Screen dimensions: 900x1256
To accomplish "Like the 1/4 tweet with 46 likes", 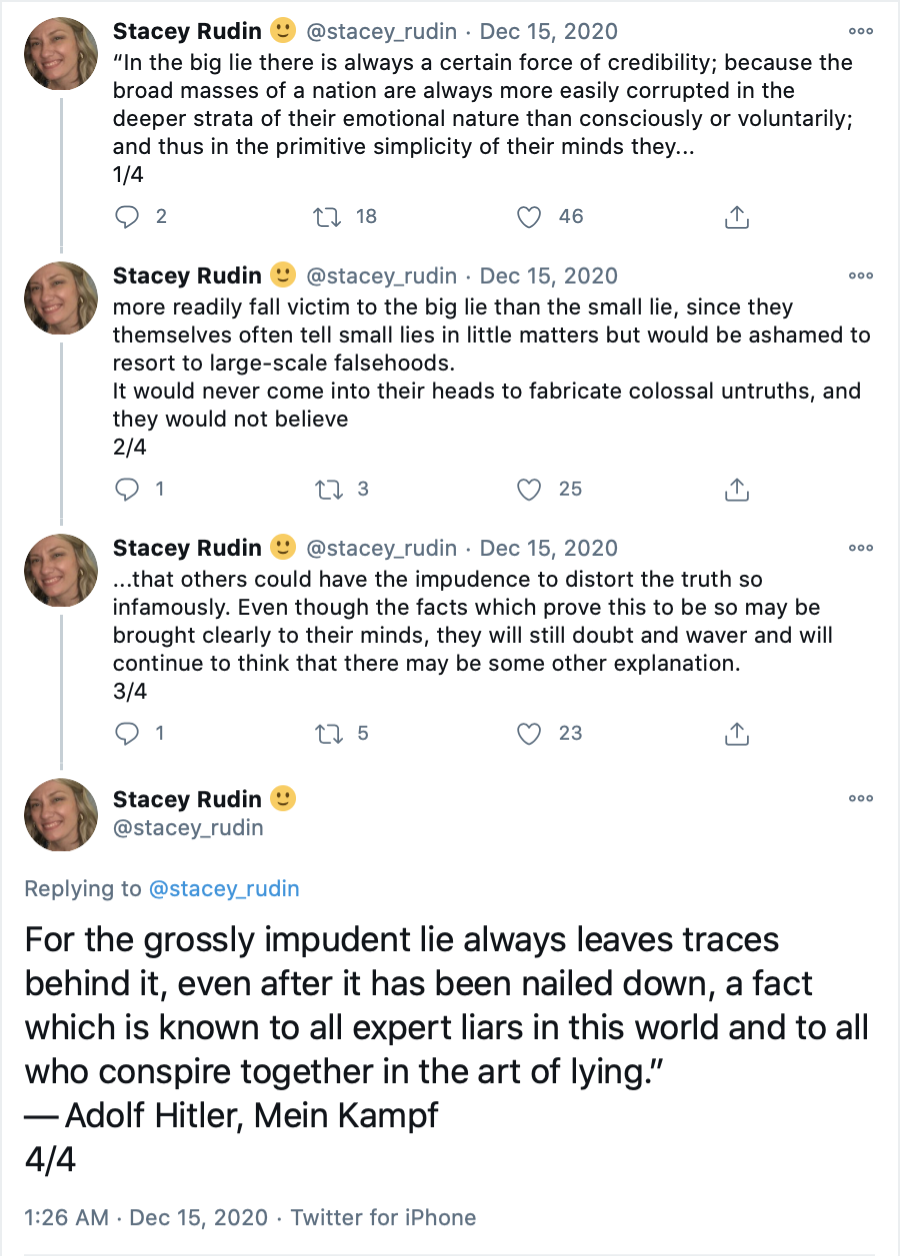I will pos(530,216).
